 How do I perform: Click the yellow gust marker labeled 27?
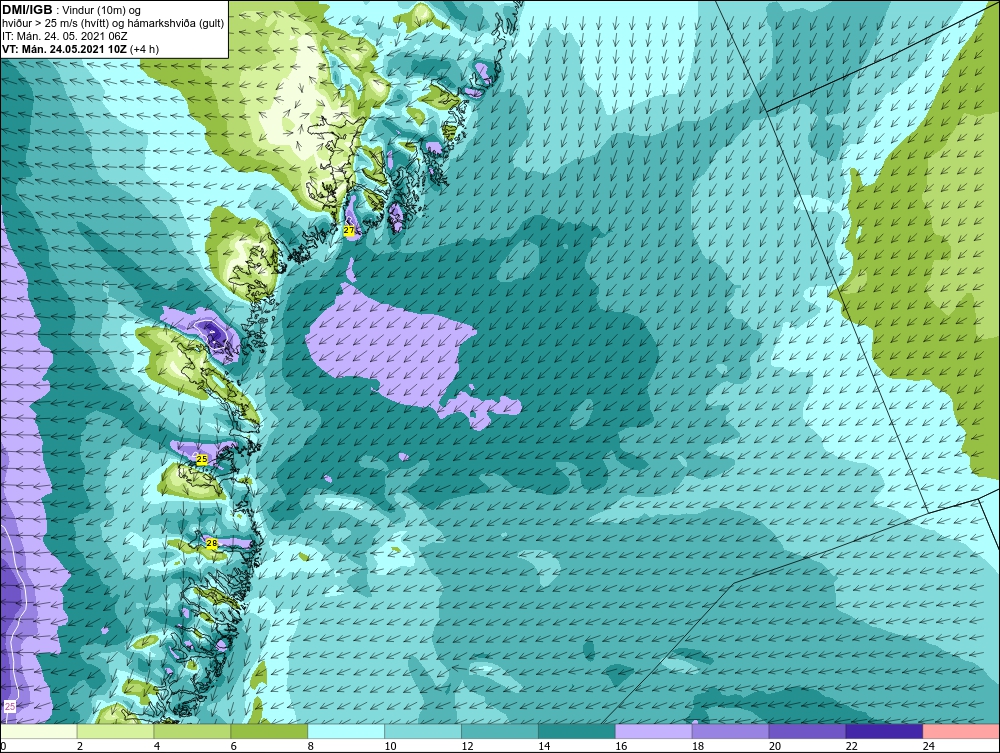[x=349, y=230]
